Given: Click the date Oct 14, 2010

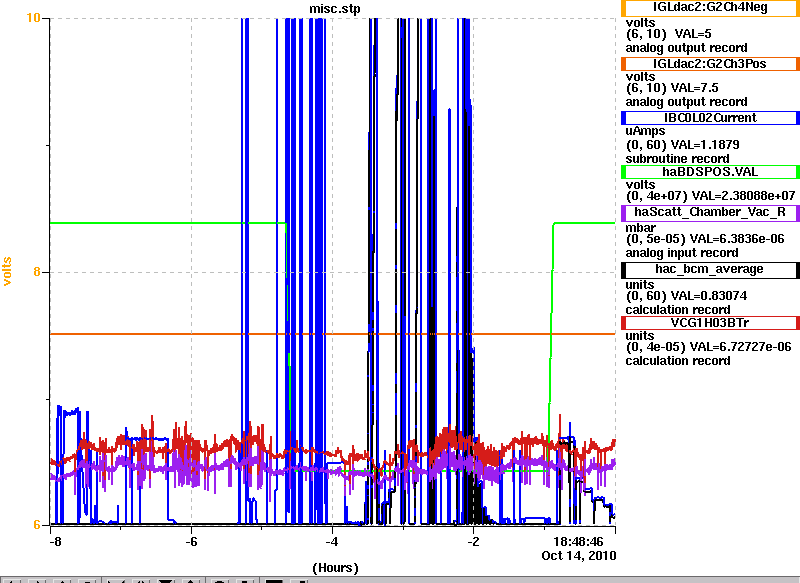Looking at the screenshot, I should pyautogui.click(x=579, y=555).
